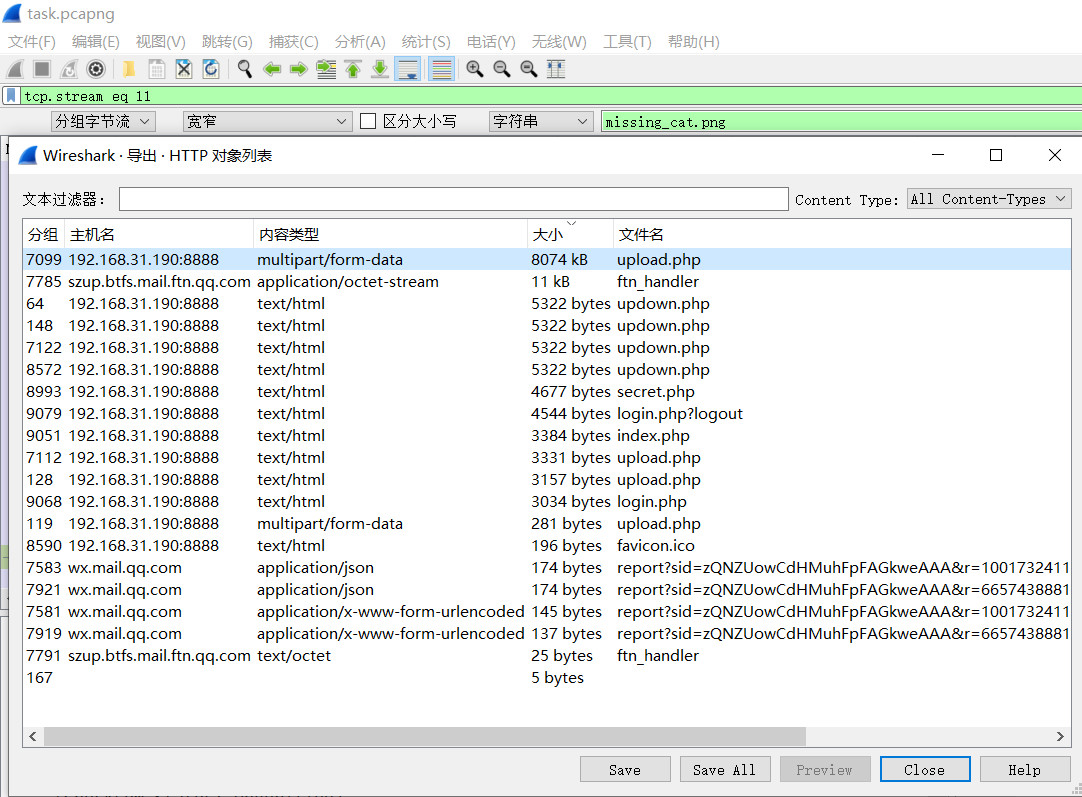
Task: Open capture options gear icon
Action: point(96,69)
